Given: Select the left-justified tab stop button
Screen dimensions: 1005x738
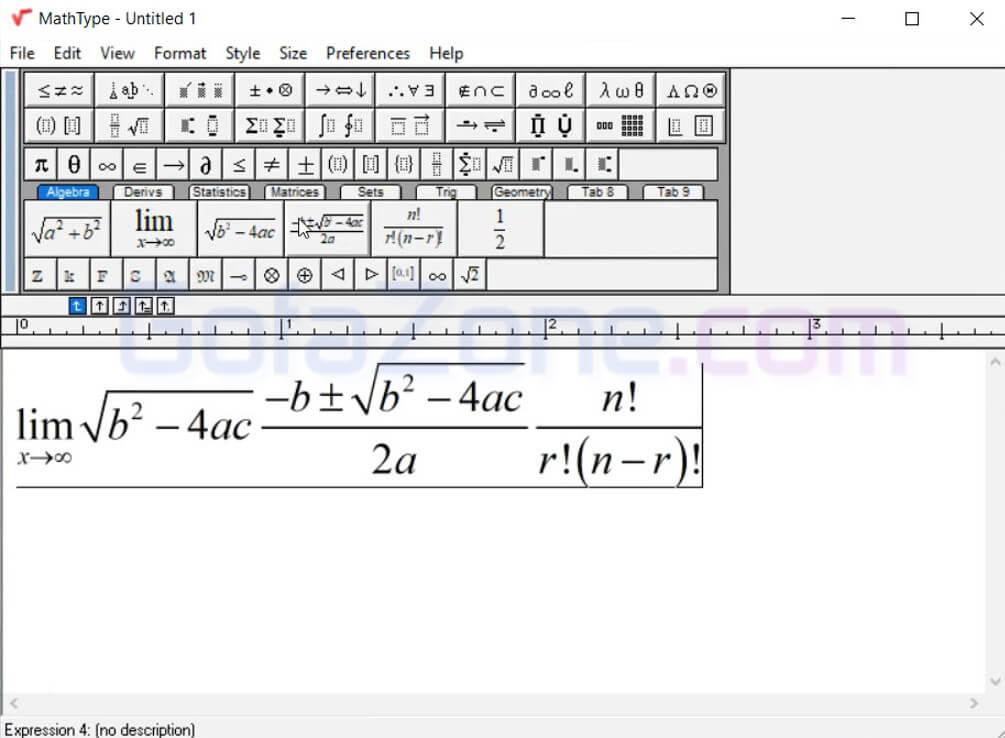Looking at the screenshot, I should 77,306.
